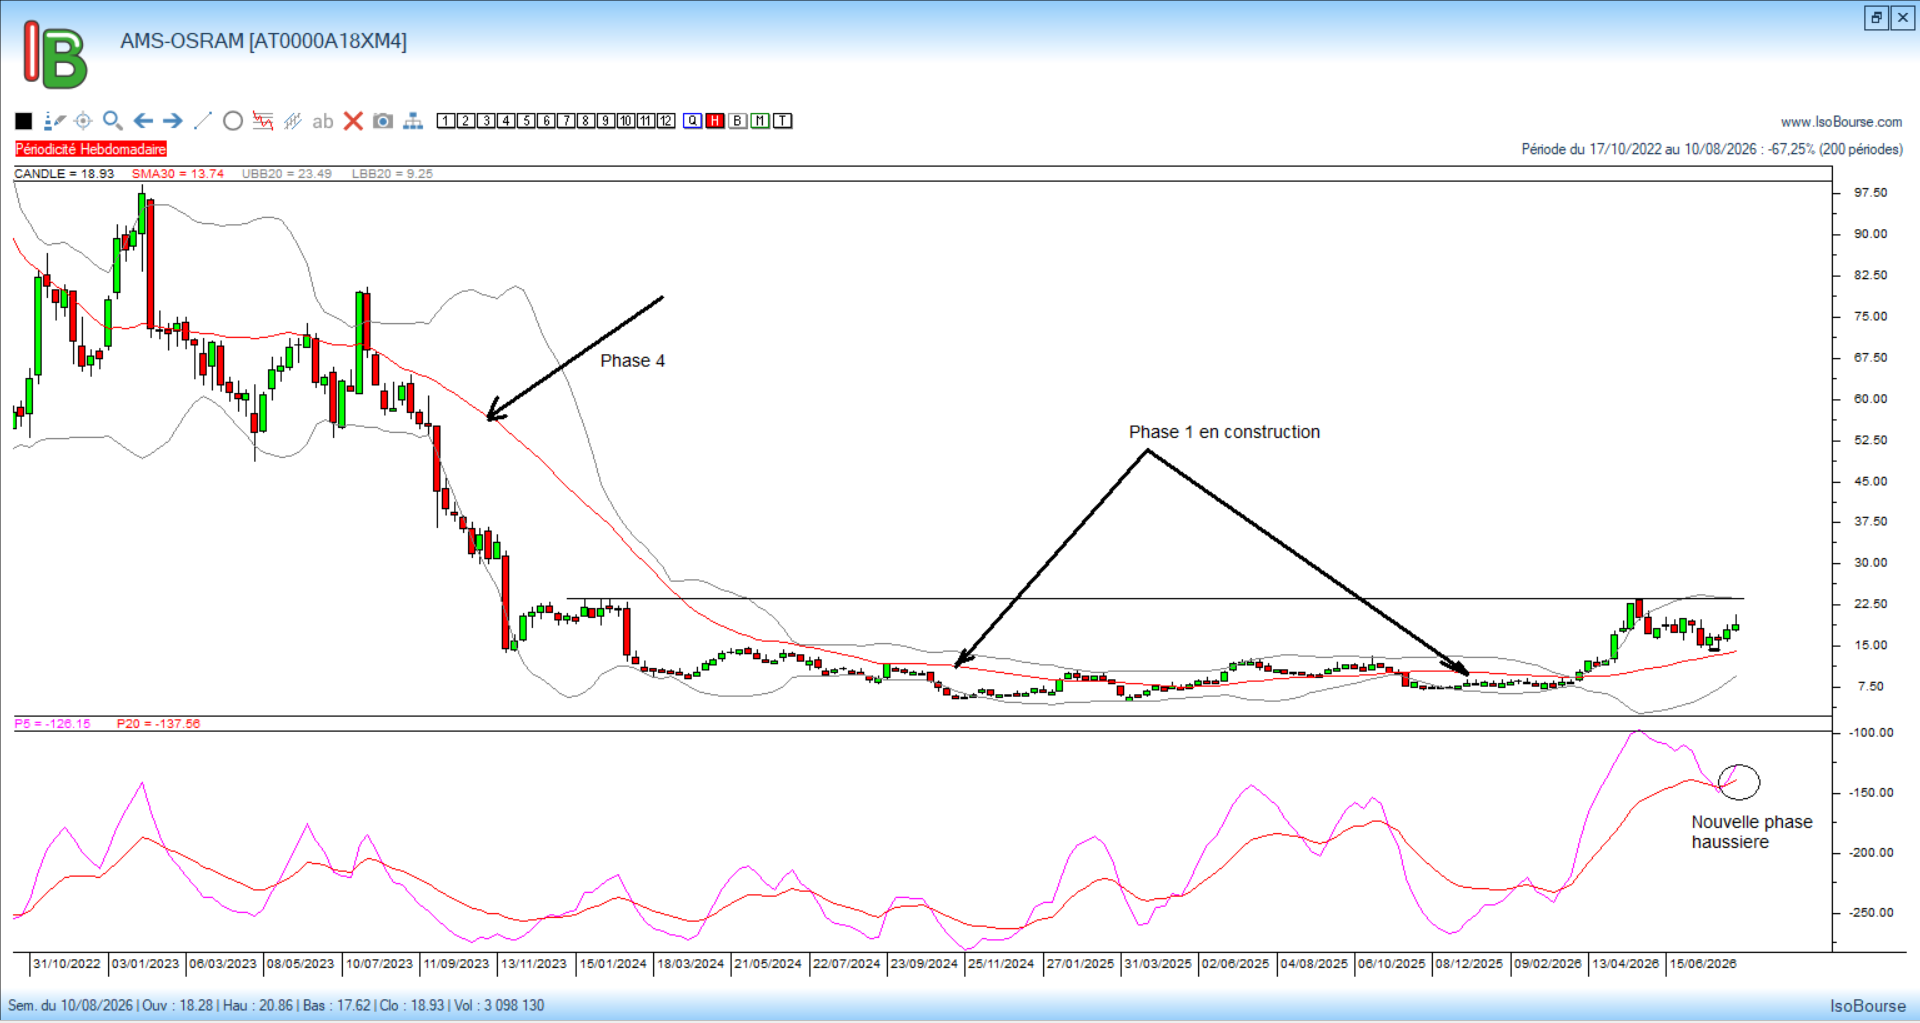Click the 'Sem. du 10/08/2026' status bar text

[71, 1006]
